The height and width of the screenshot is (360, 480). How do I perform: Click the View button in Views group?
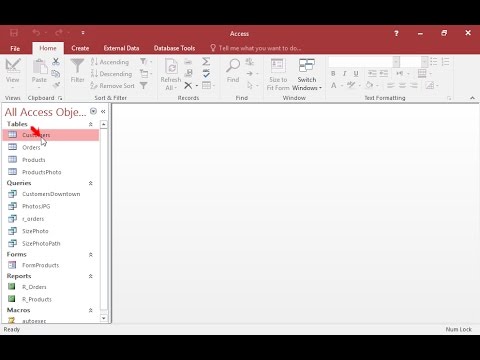pos(13,73)
